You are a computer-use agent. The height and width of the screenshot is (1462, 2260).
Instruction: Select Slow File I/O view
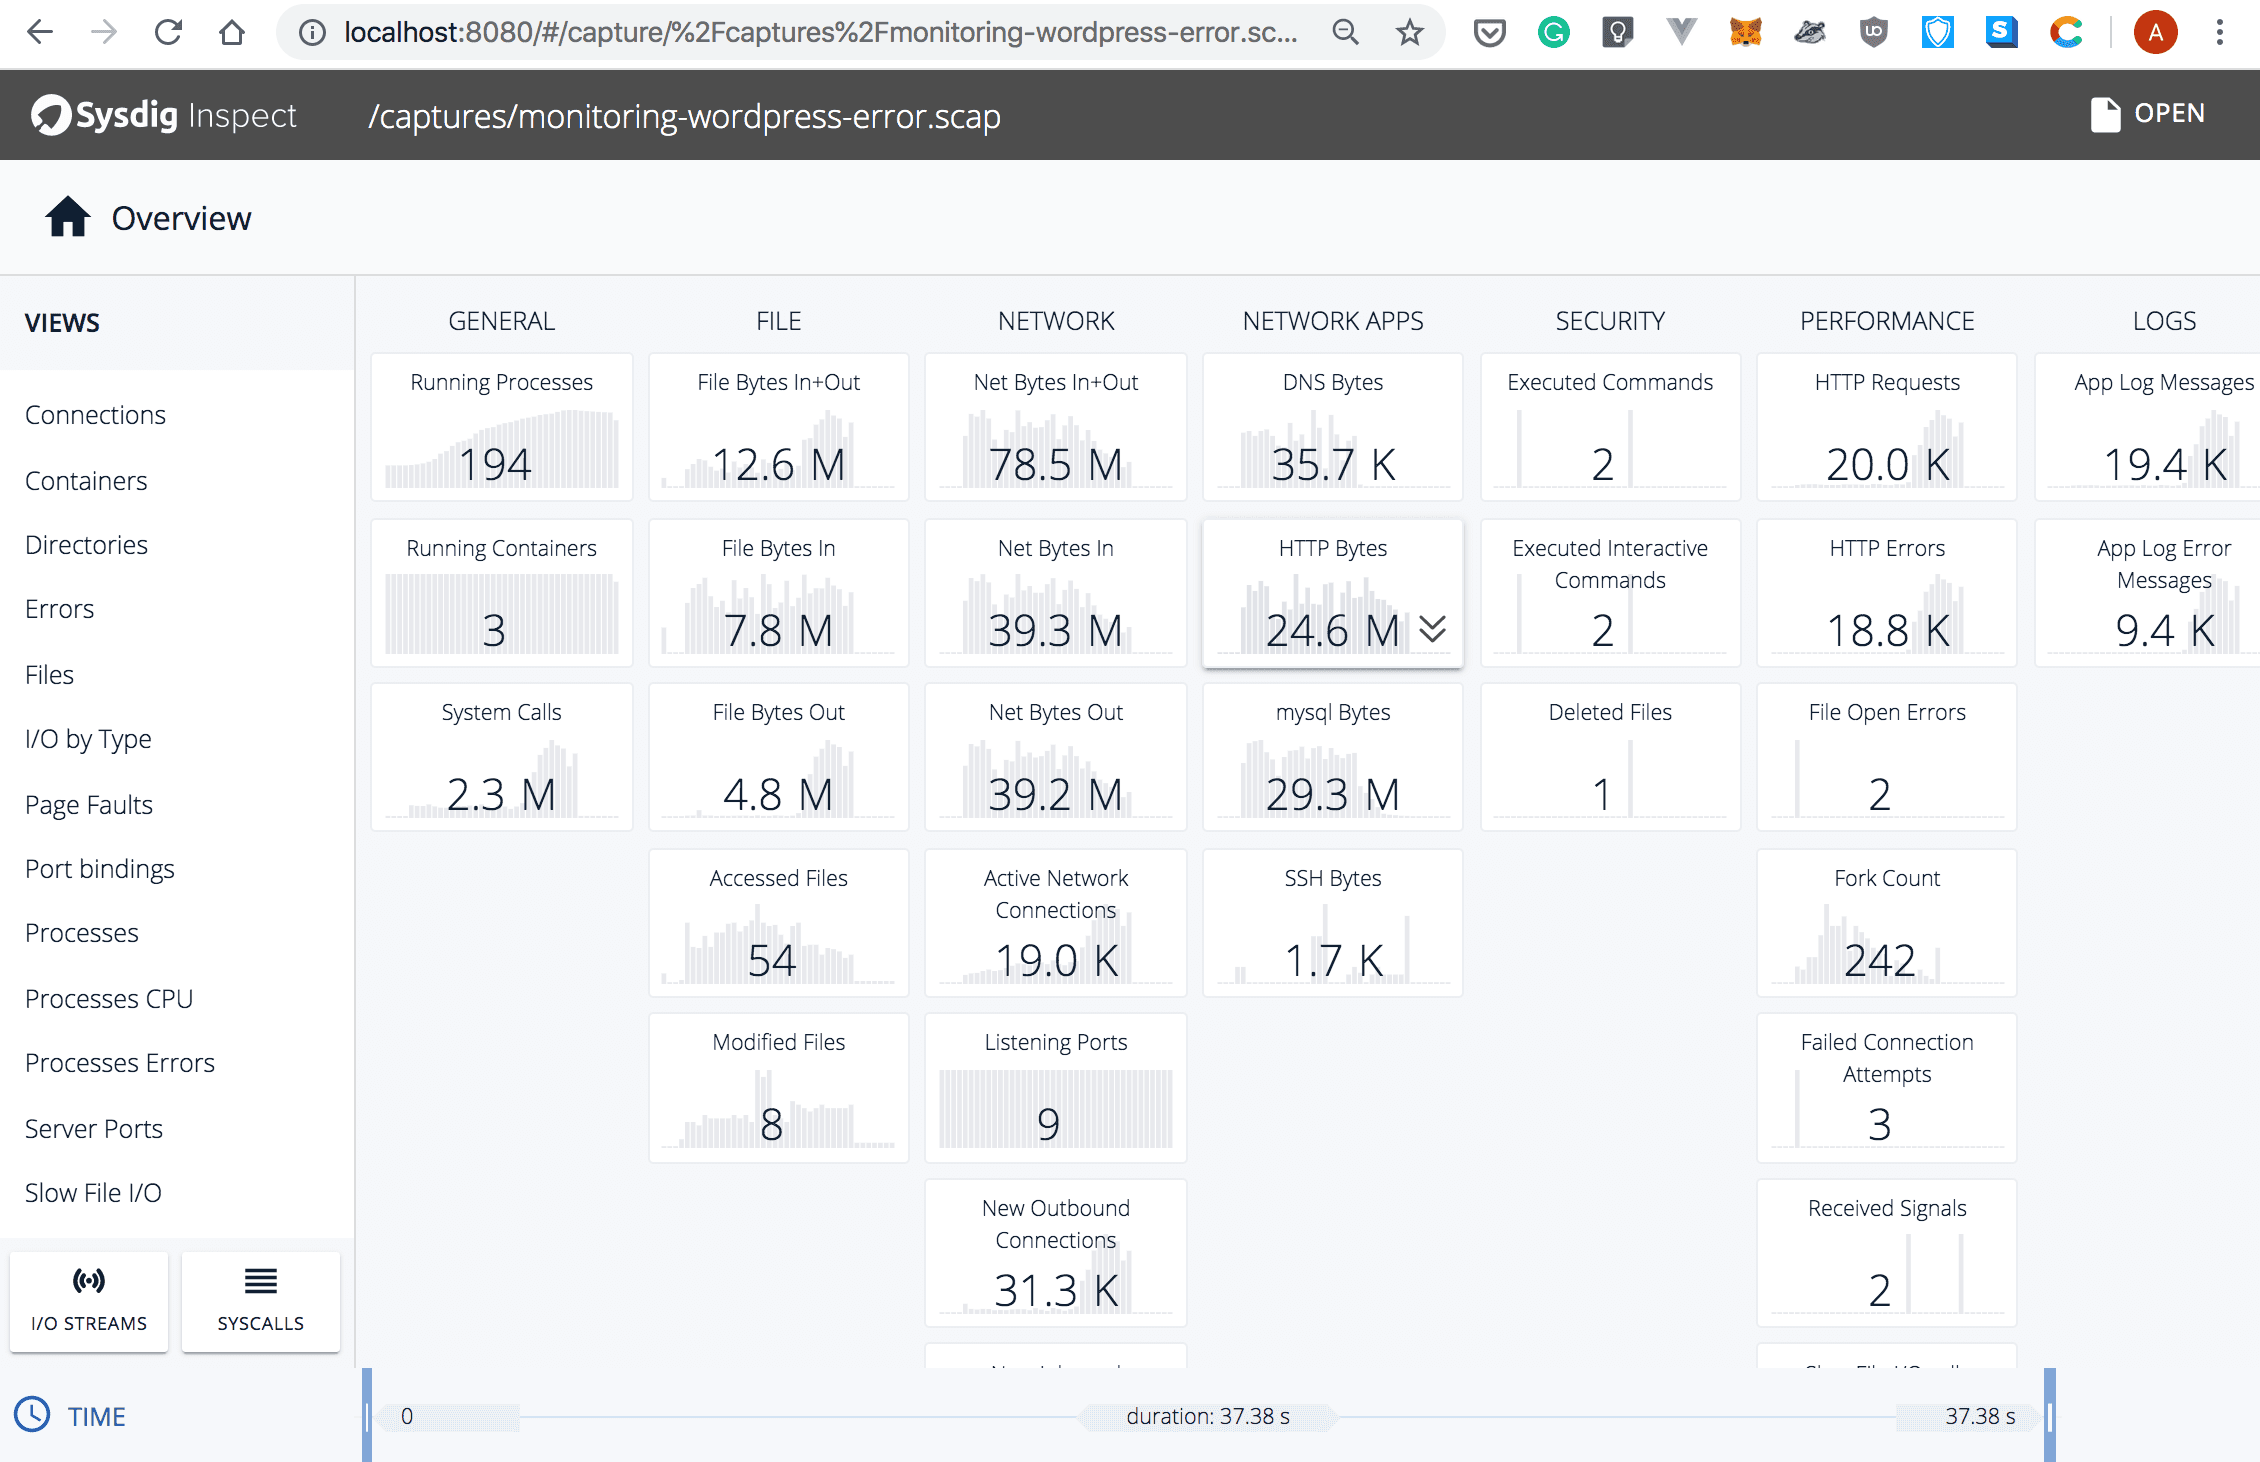(x=93, y=1193)
